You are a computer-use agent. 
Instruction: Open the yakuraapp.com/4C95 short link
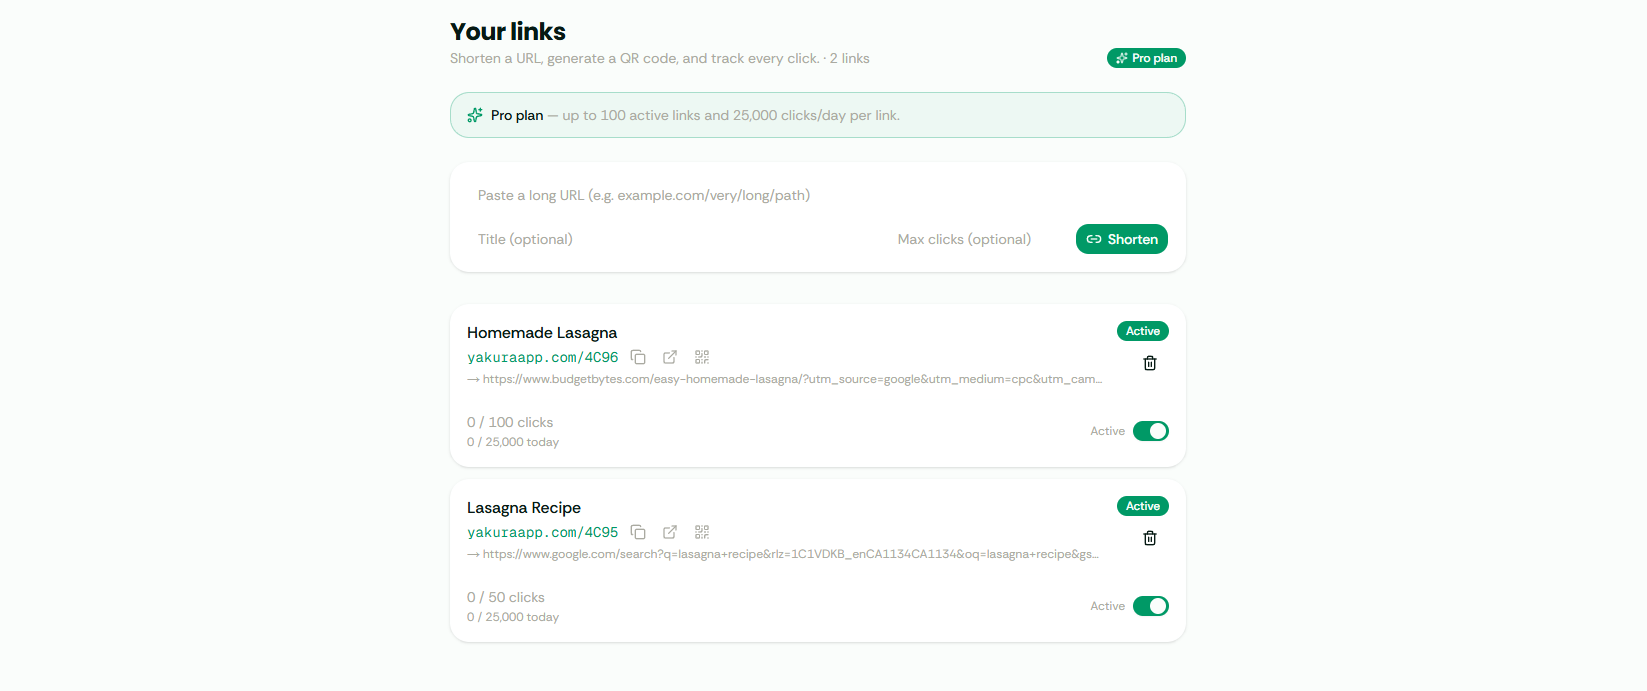click(542, 532)
